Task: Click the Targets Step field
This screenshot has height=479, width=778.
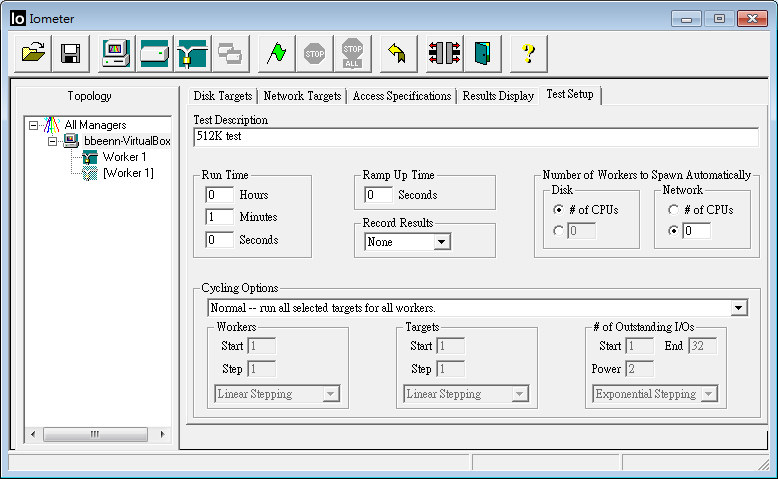Action: (451, 369)
